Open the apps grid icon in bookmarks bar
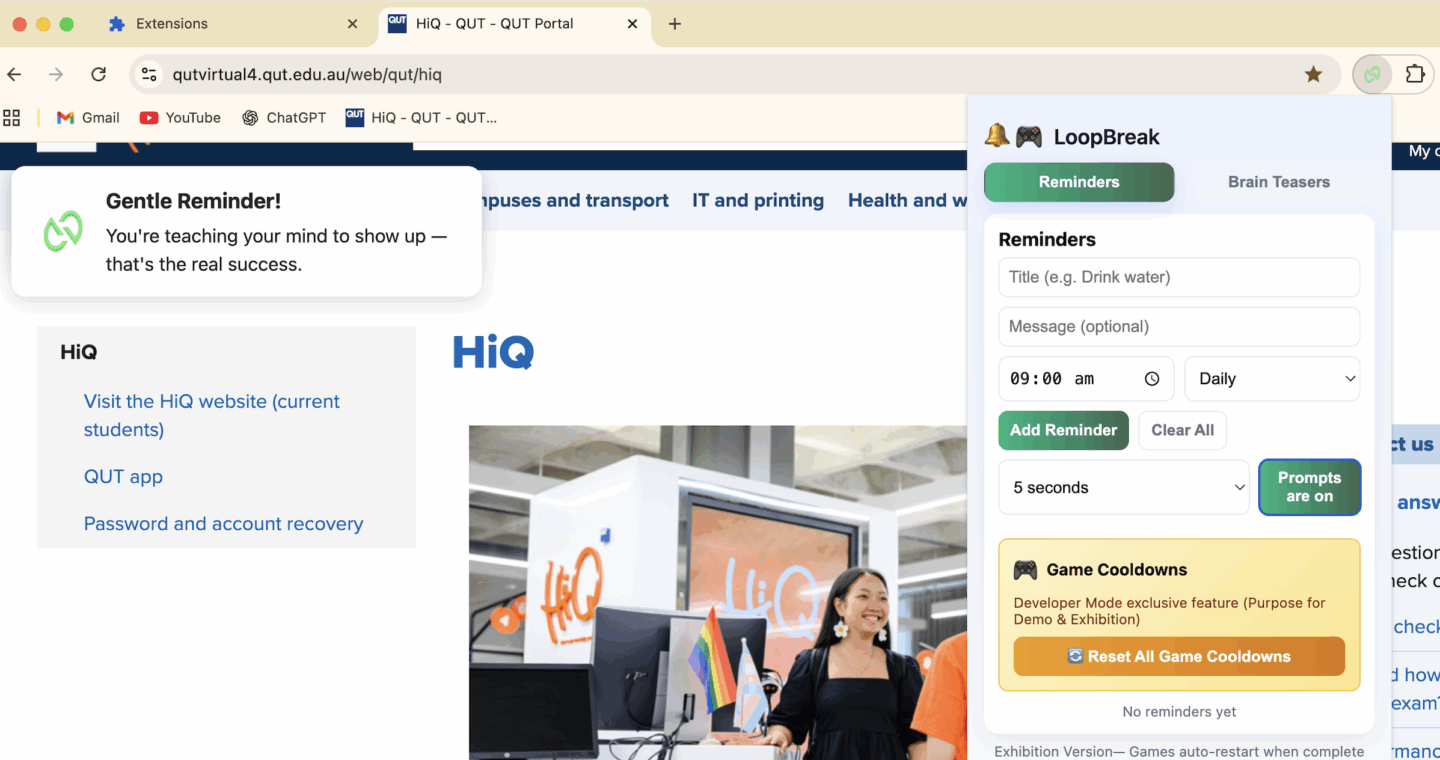Image resolution: width=1440 pixels, height=760 pixels. (x=12, y=118)
